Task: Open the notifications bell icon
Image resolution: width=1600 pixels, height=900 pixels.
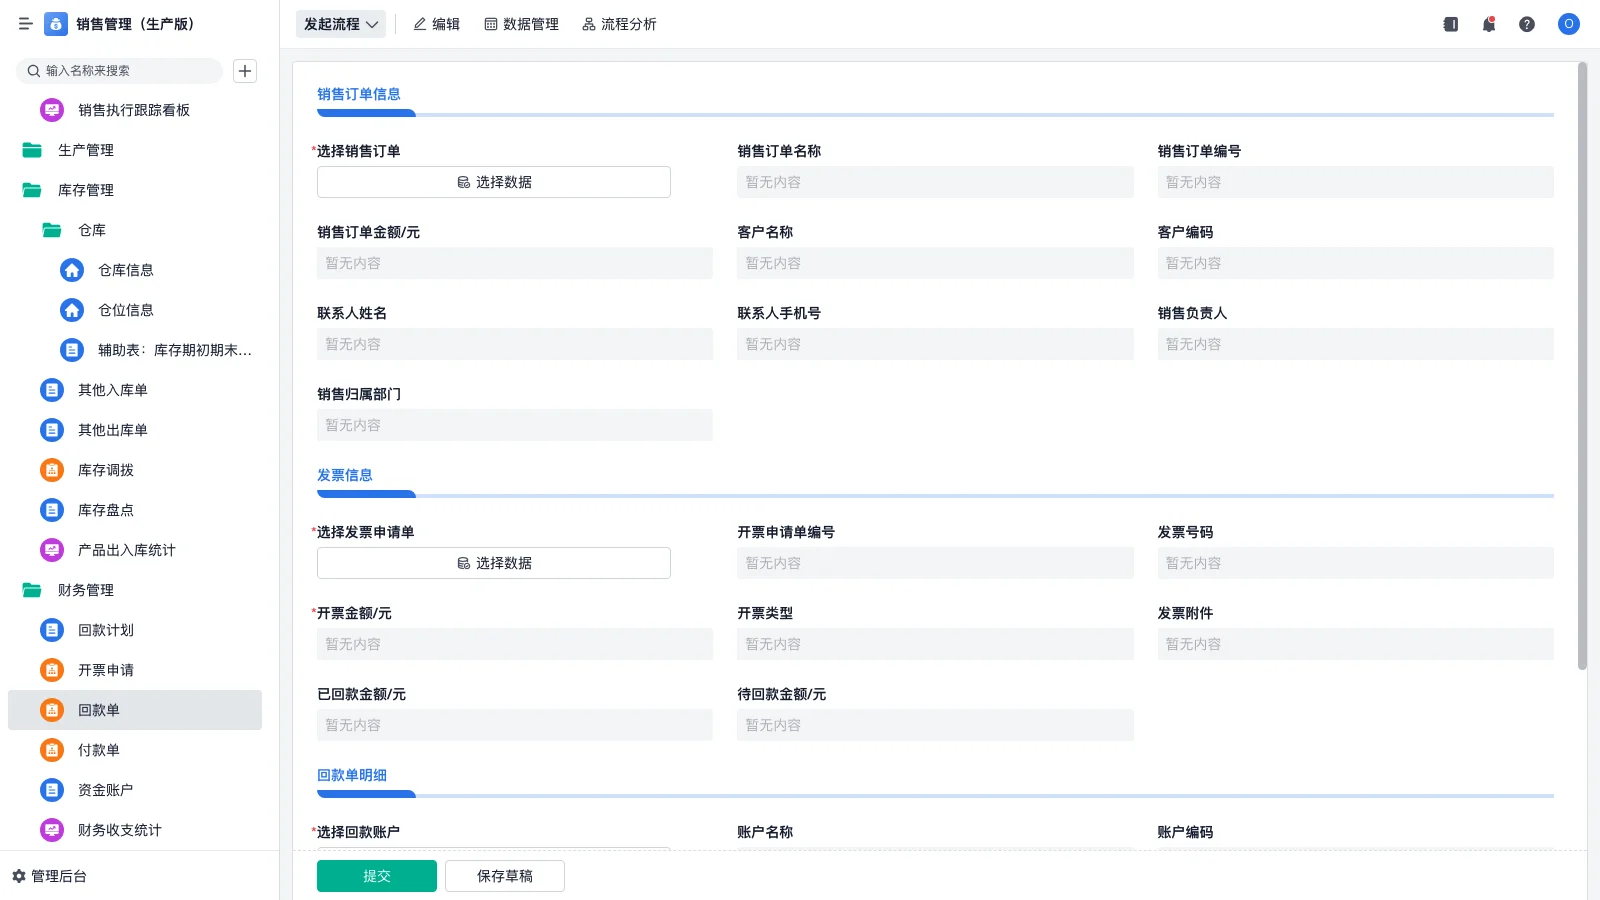Action: tap(1488, 24)
